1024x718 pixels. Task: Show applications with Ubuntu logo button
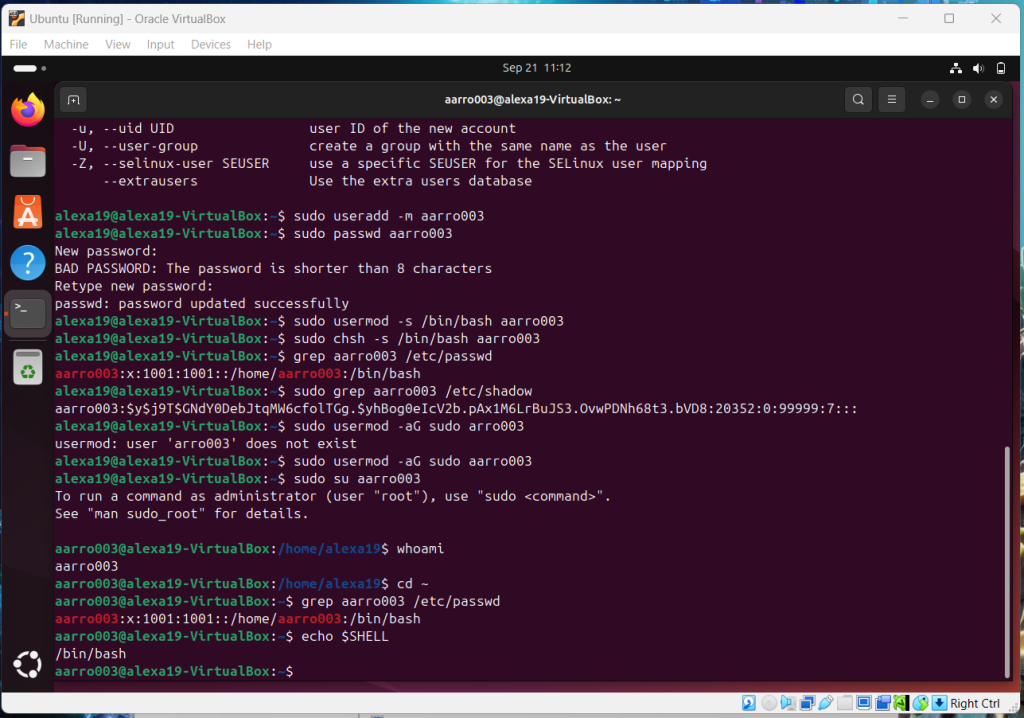28,664
